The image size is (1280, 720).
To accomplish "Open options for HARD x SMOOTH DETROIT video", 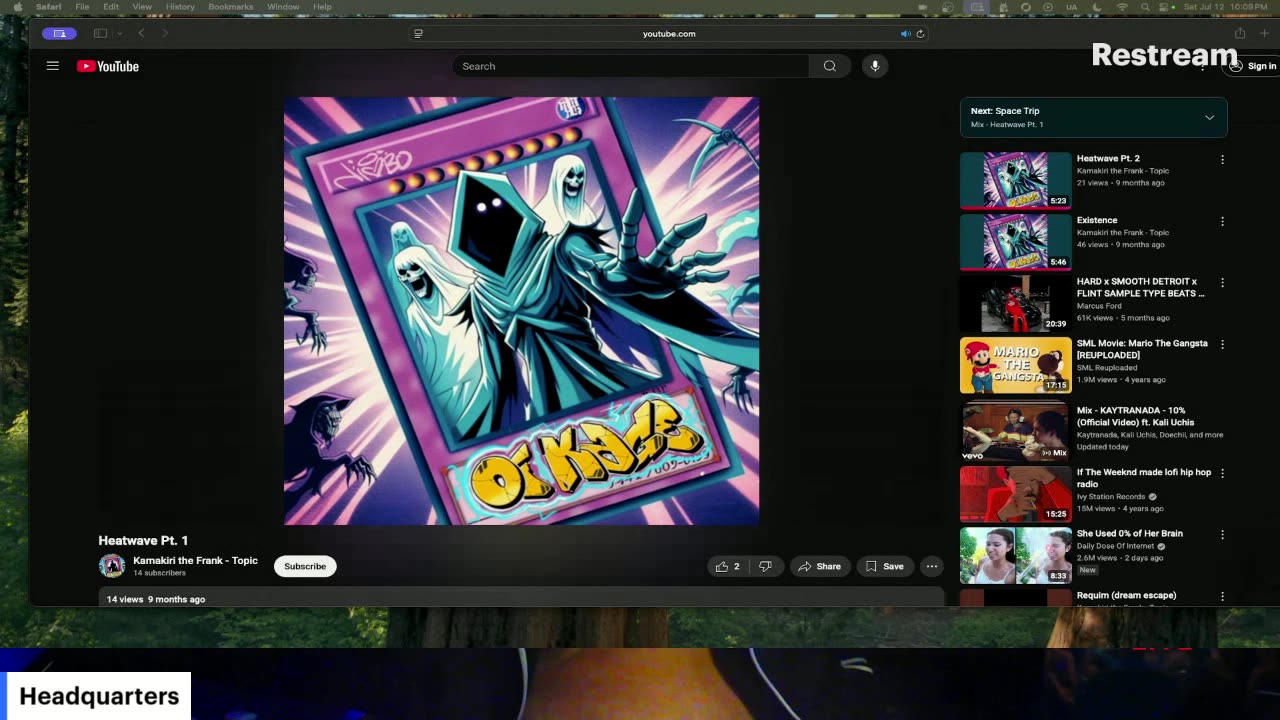I will coord(1222,283).
